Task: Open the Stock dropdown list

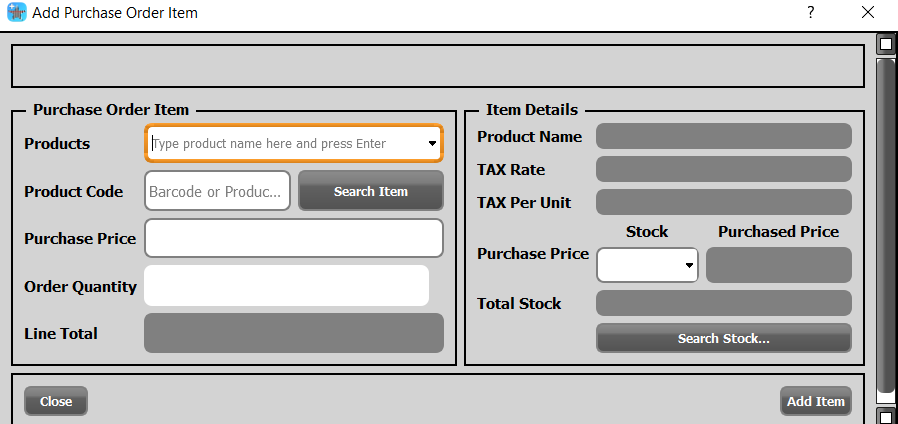Action: point(689,266)
